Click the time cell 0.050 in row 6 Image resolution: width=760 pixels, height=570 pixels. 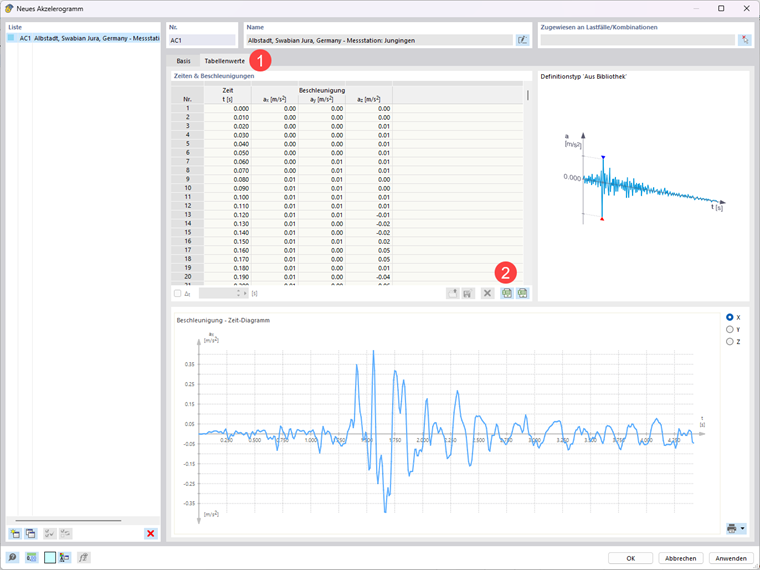[x=227, y=153]
